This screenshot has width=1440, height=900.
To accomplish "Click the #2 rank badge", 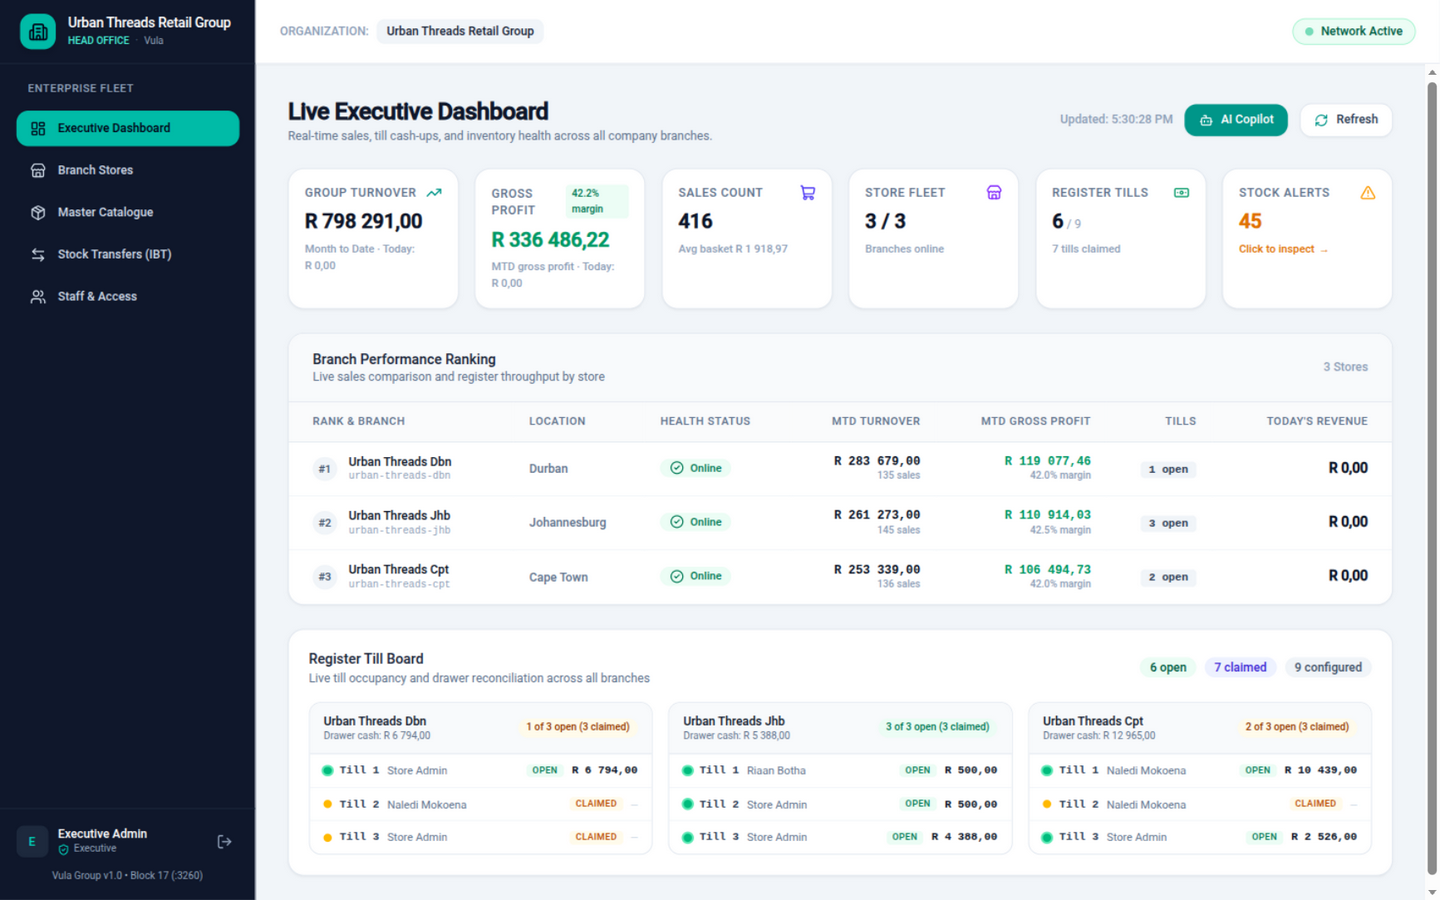I will (x=324, y=522).
